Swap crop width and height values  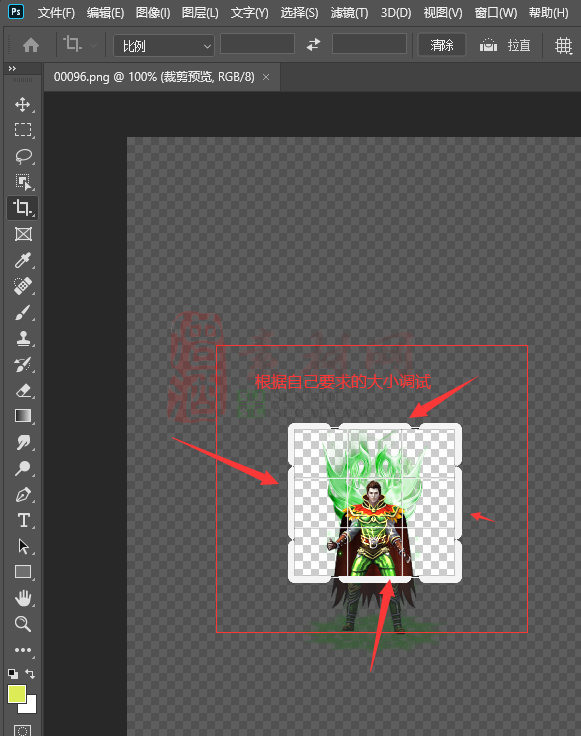click(x=313, y=45)
